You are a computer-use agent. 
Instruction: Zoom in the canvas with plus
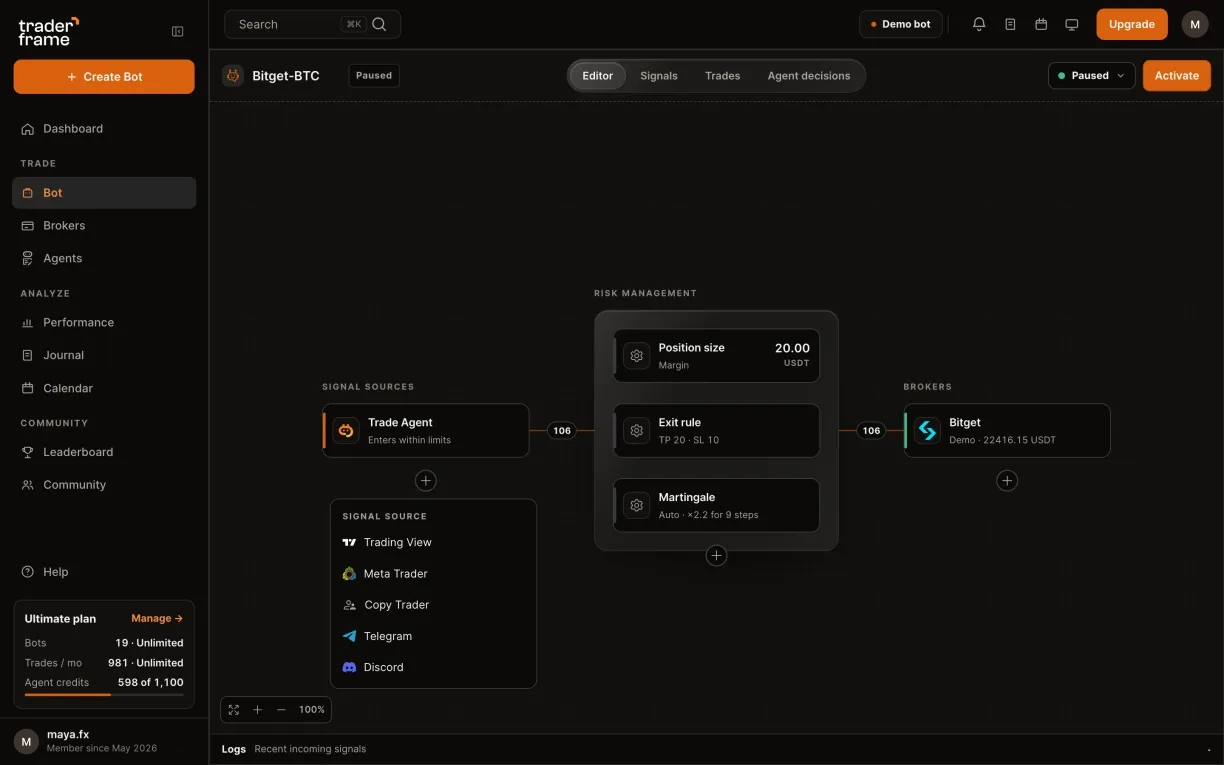pos(257,709)
